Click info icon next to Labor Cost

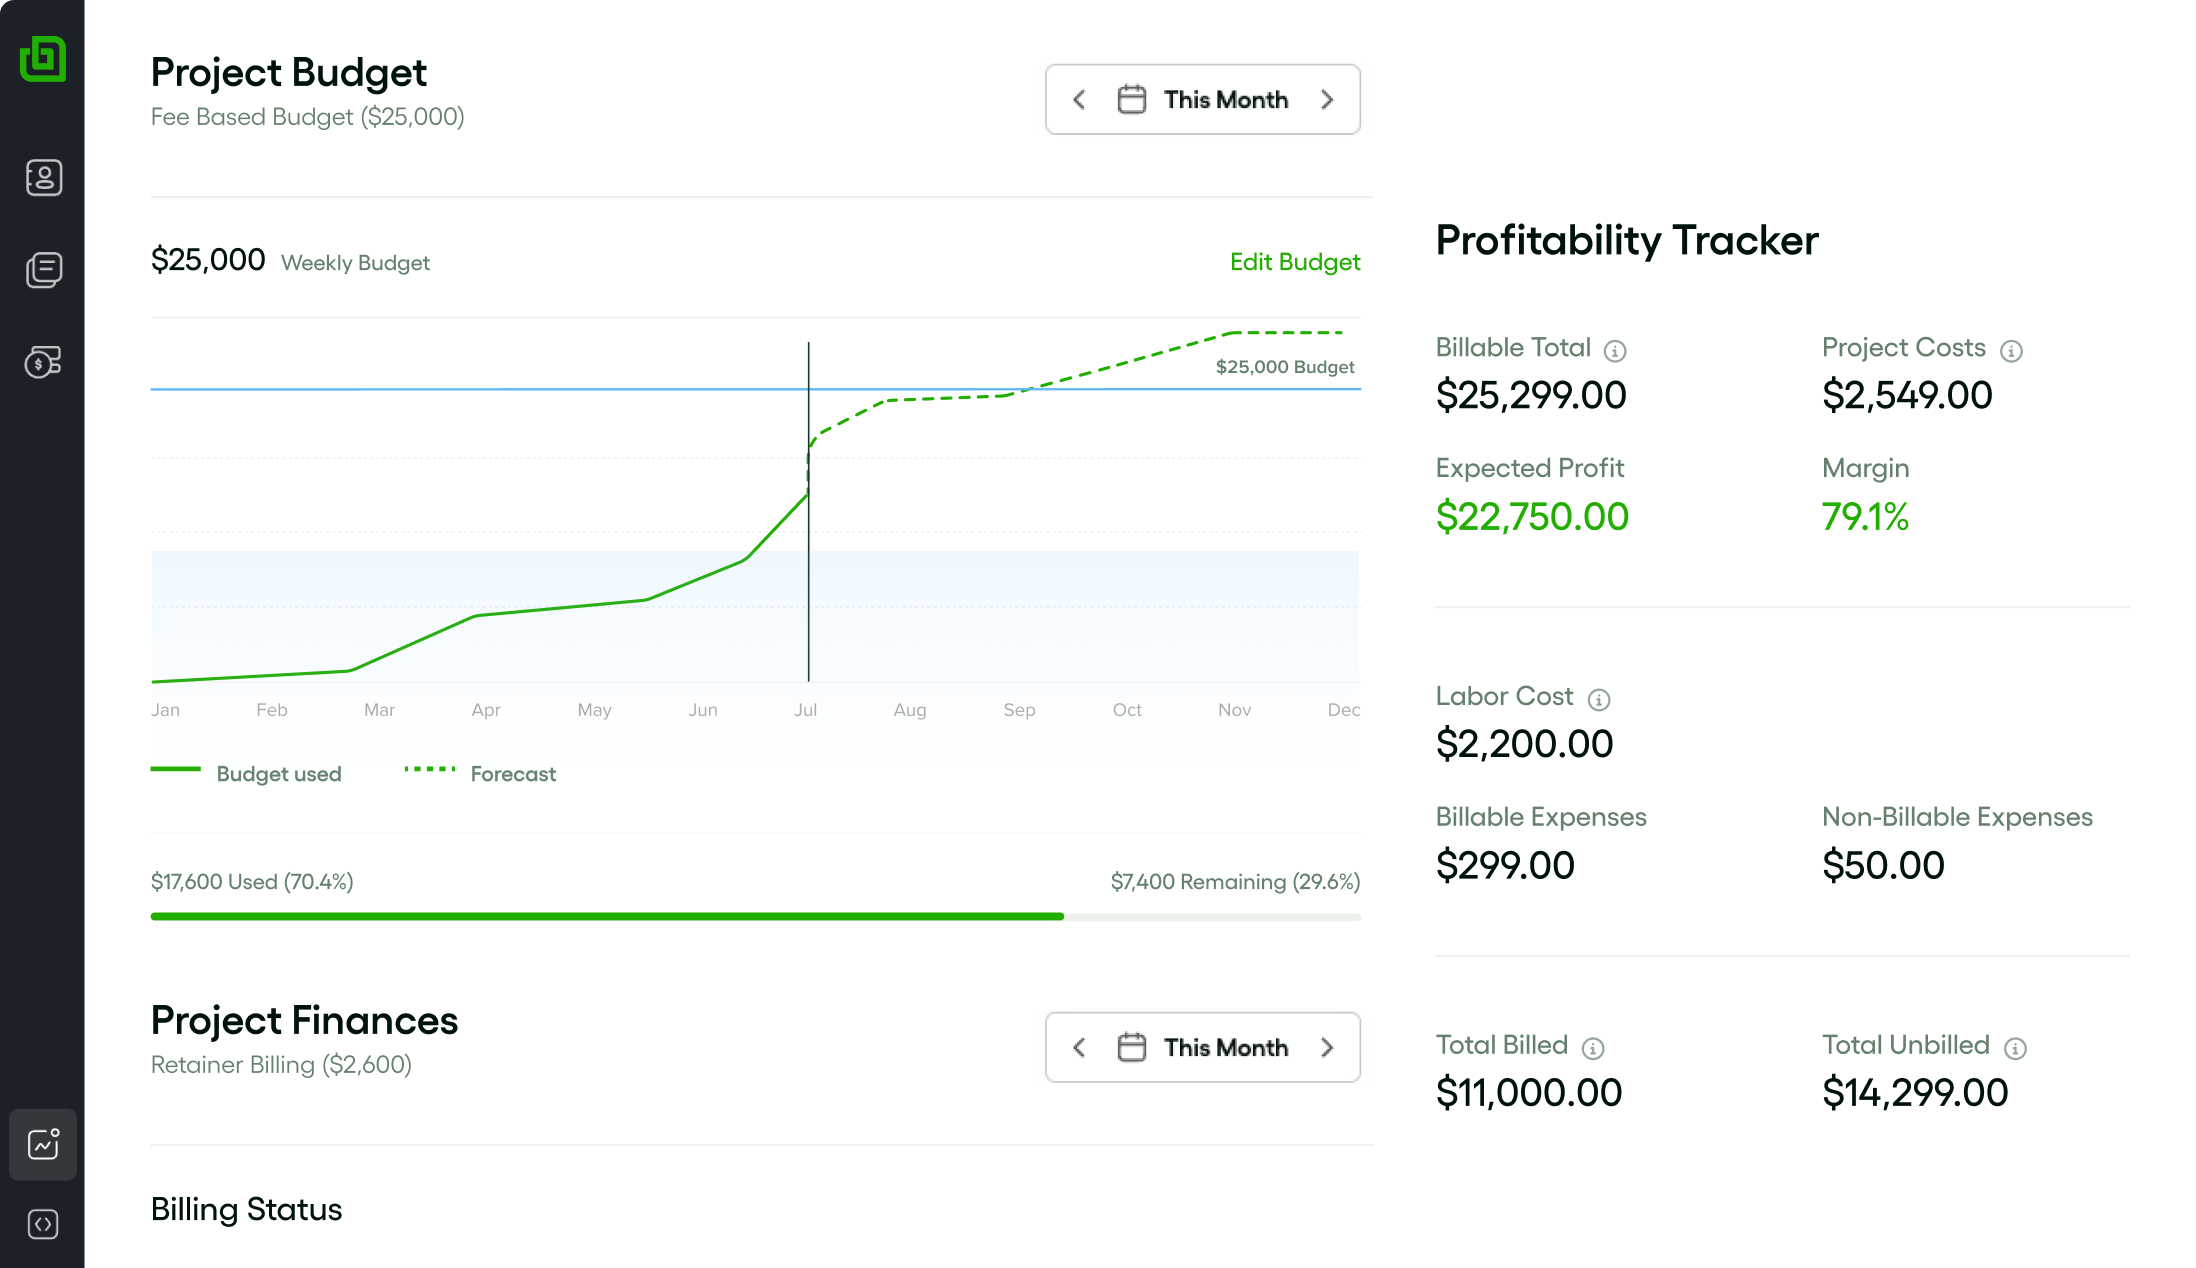[x=1599, y=700]
